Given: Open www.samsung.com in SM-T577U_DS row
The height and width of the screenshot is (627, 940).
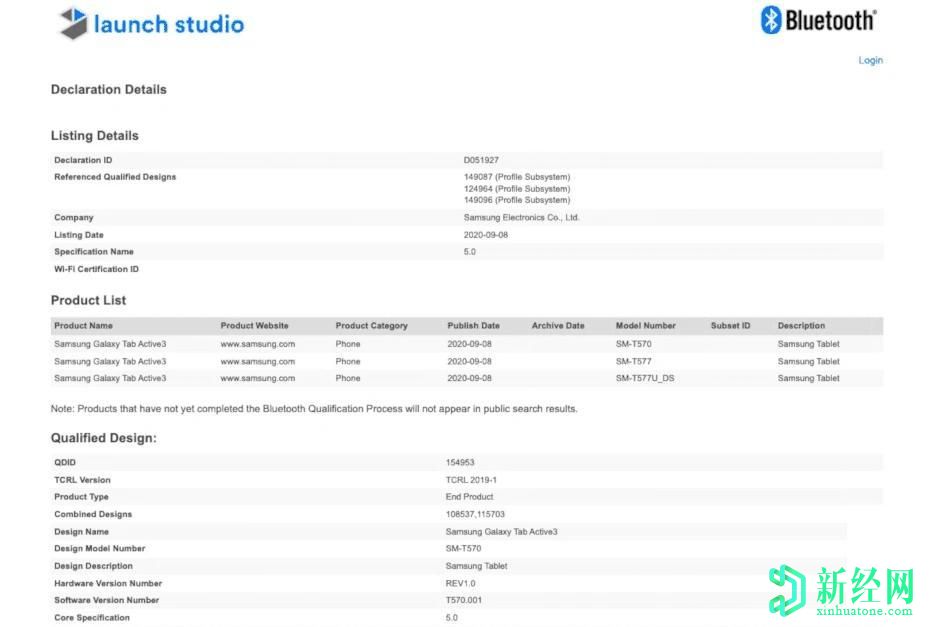Looking at the screenshot, I should (x=257, y=378).
